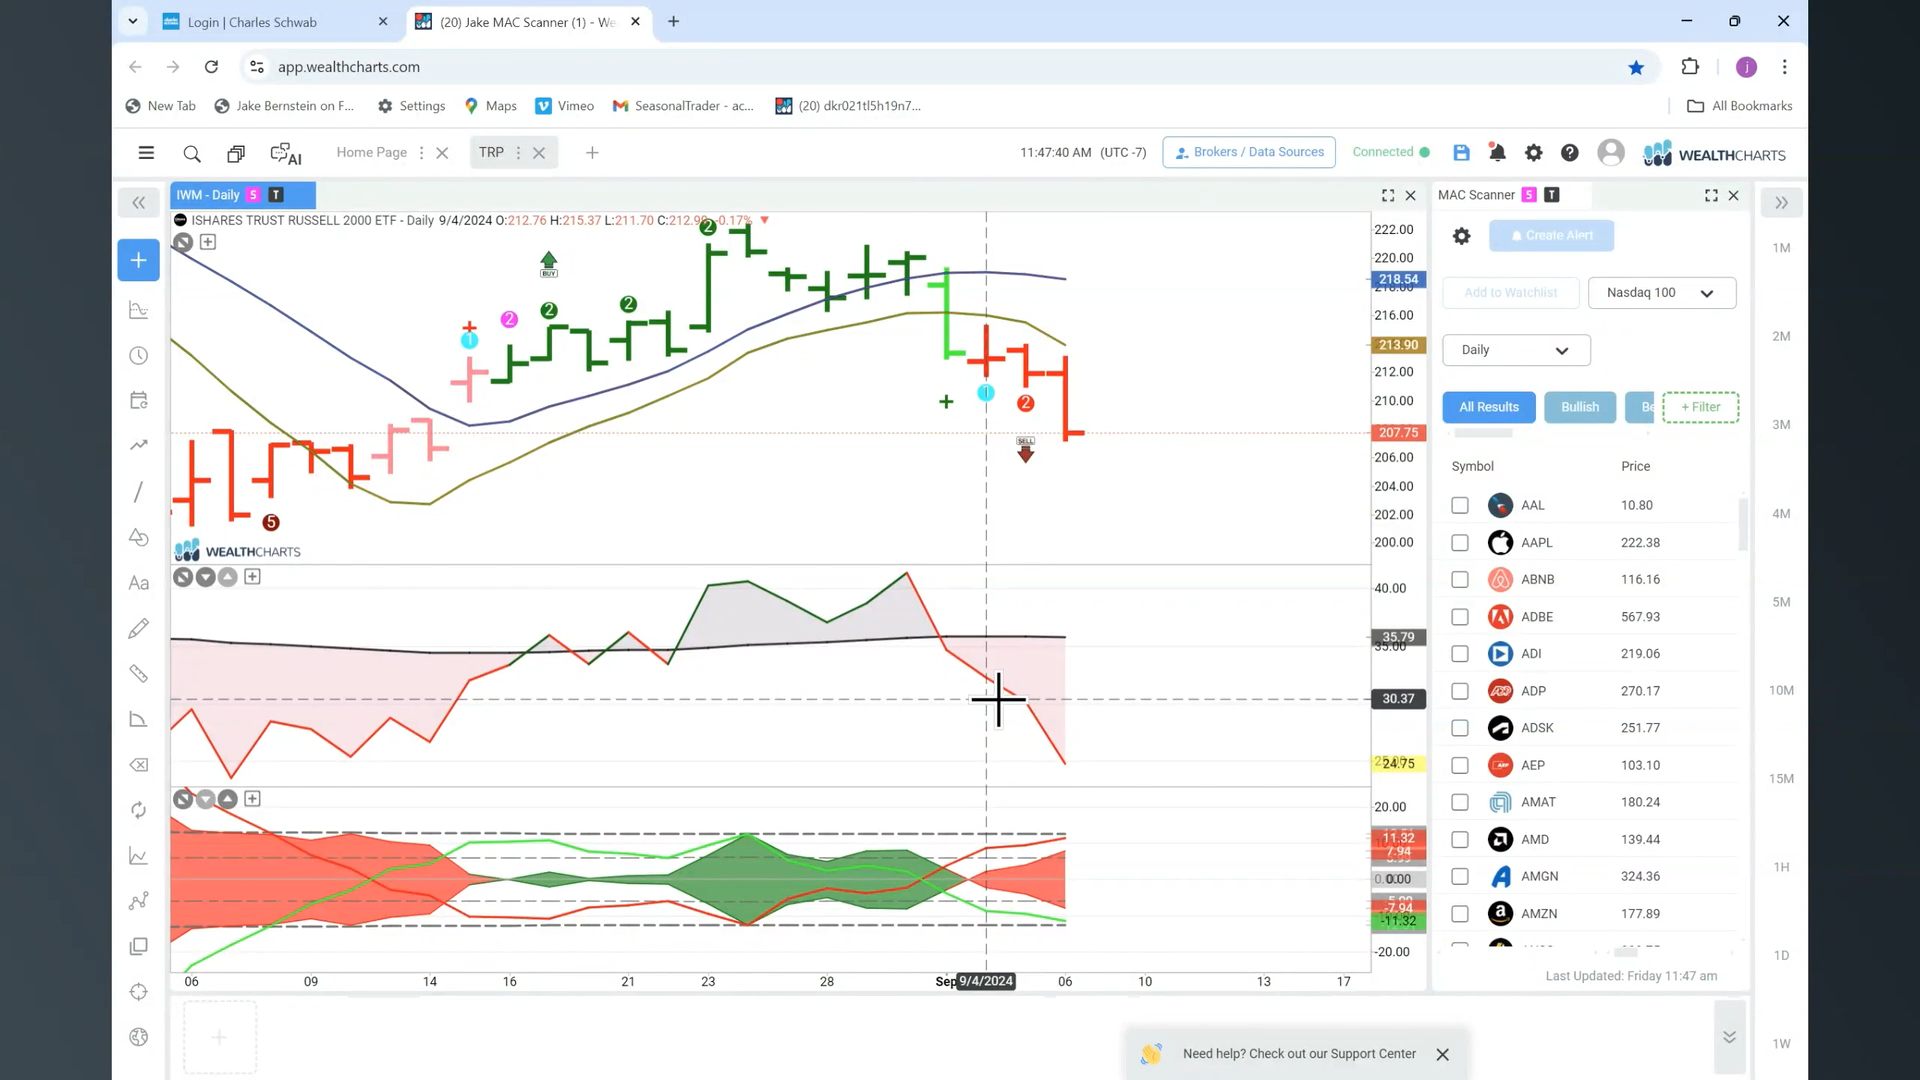Open the Nasdaq 100 dropdown
Viewport: 1920px width, 1080px height.
pos(1661,293)
